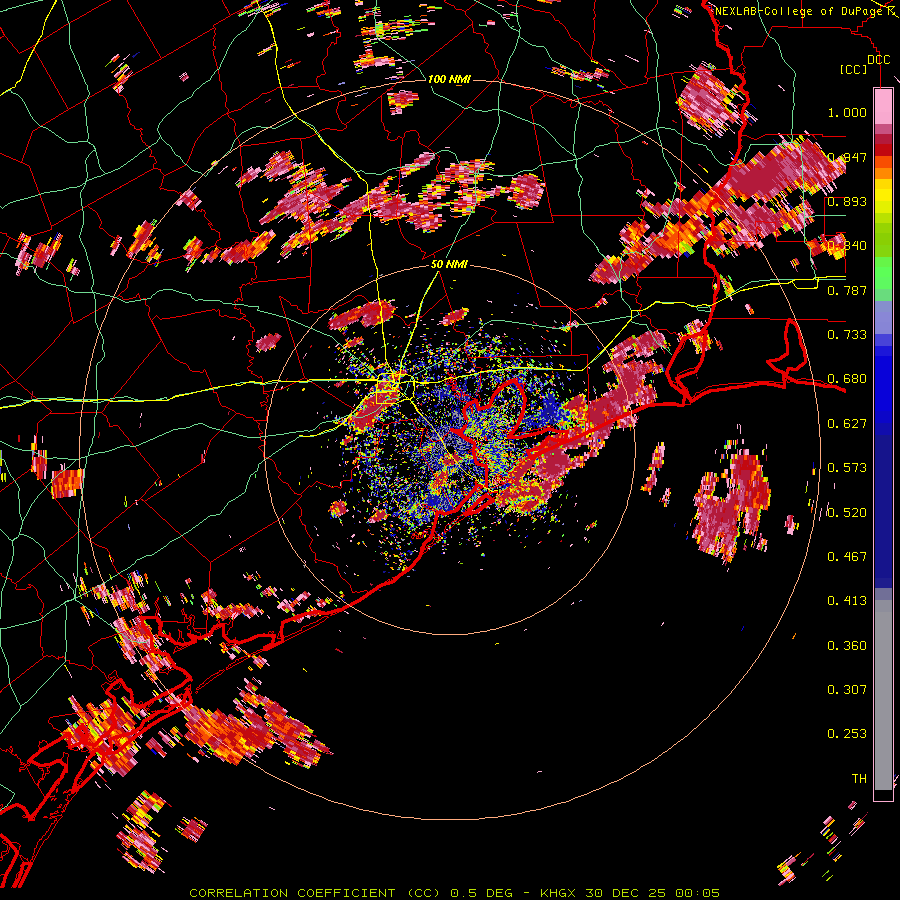This screenshot has width=900, height=900.
Task: Click the DCC label above the color bar
Action: (x=878, y=60)
